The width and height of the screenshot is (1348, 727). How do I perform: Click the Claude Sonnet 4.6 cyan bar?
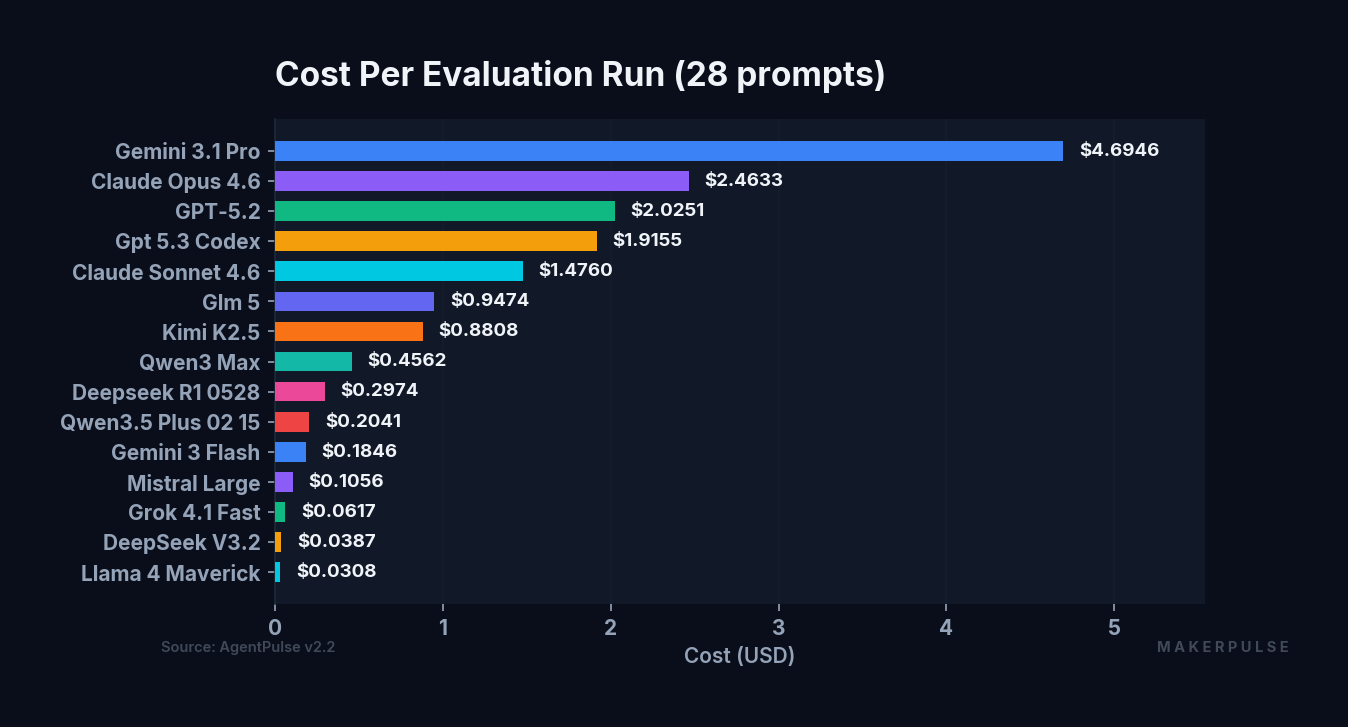pyautogui.click(x=399, y=271)
